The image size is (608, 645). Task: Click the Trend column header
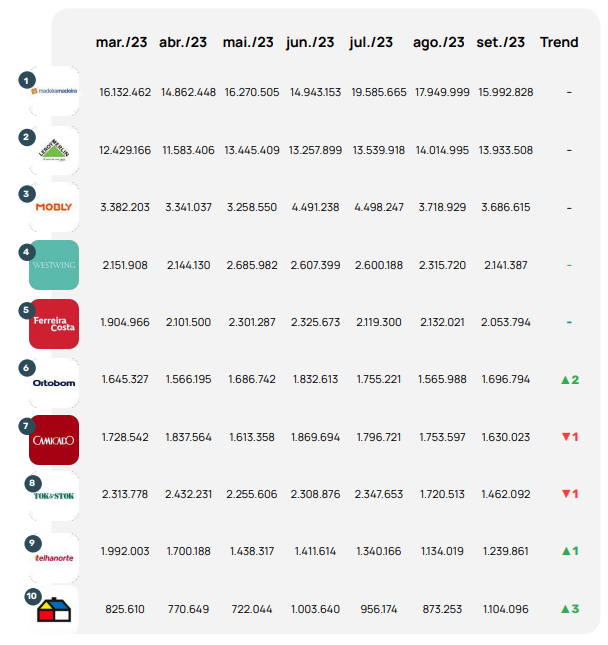tap(559, 42)
